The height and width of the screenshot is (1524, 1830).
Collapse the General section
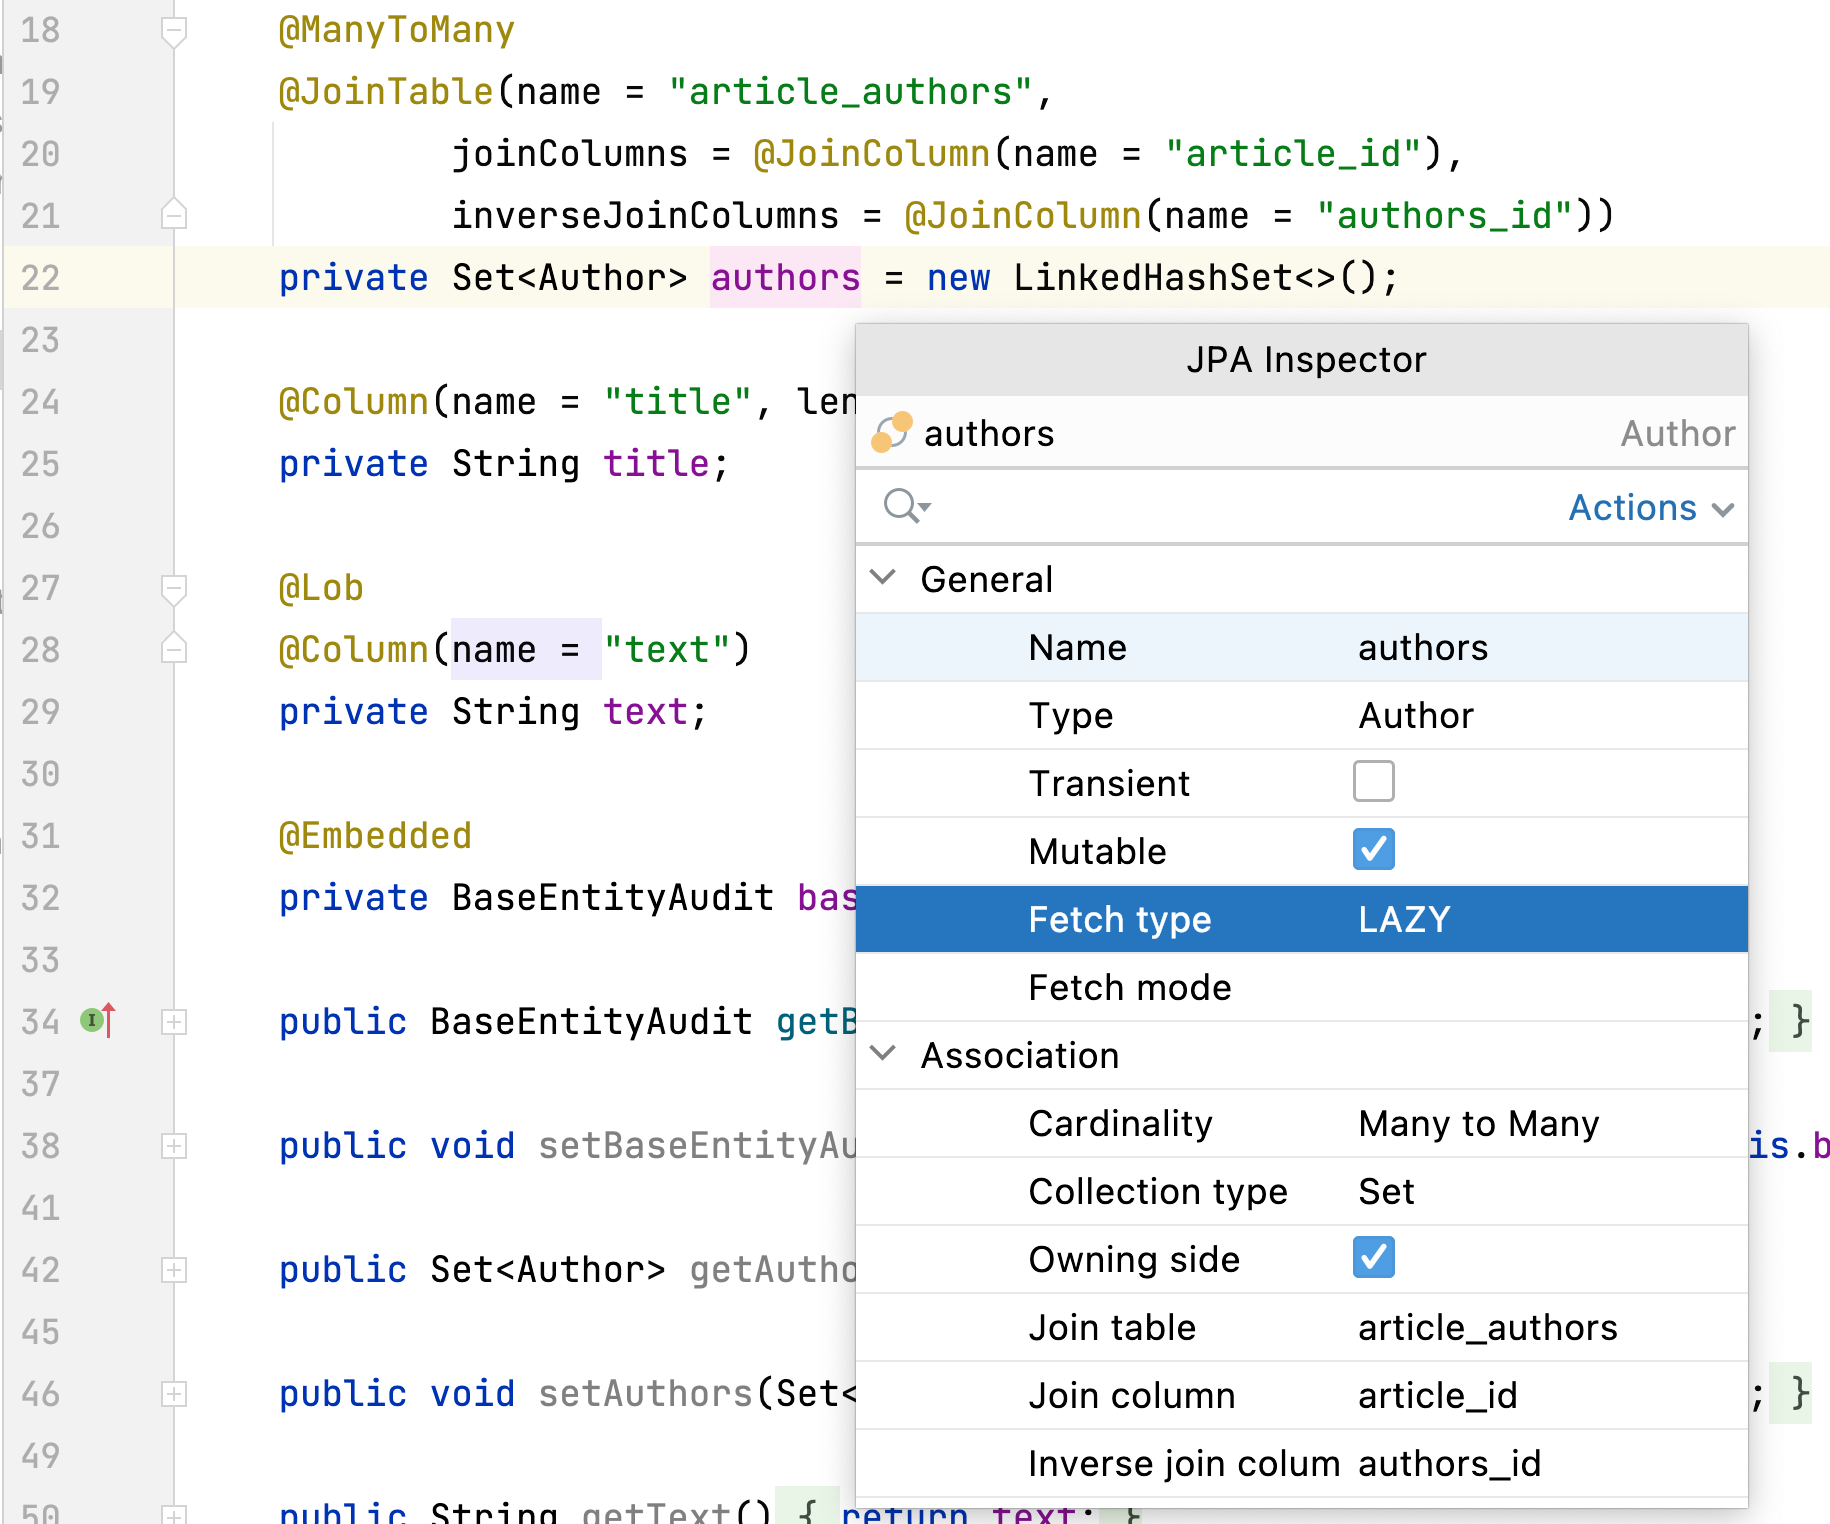[x=884, y=578]
